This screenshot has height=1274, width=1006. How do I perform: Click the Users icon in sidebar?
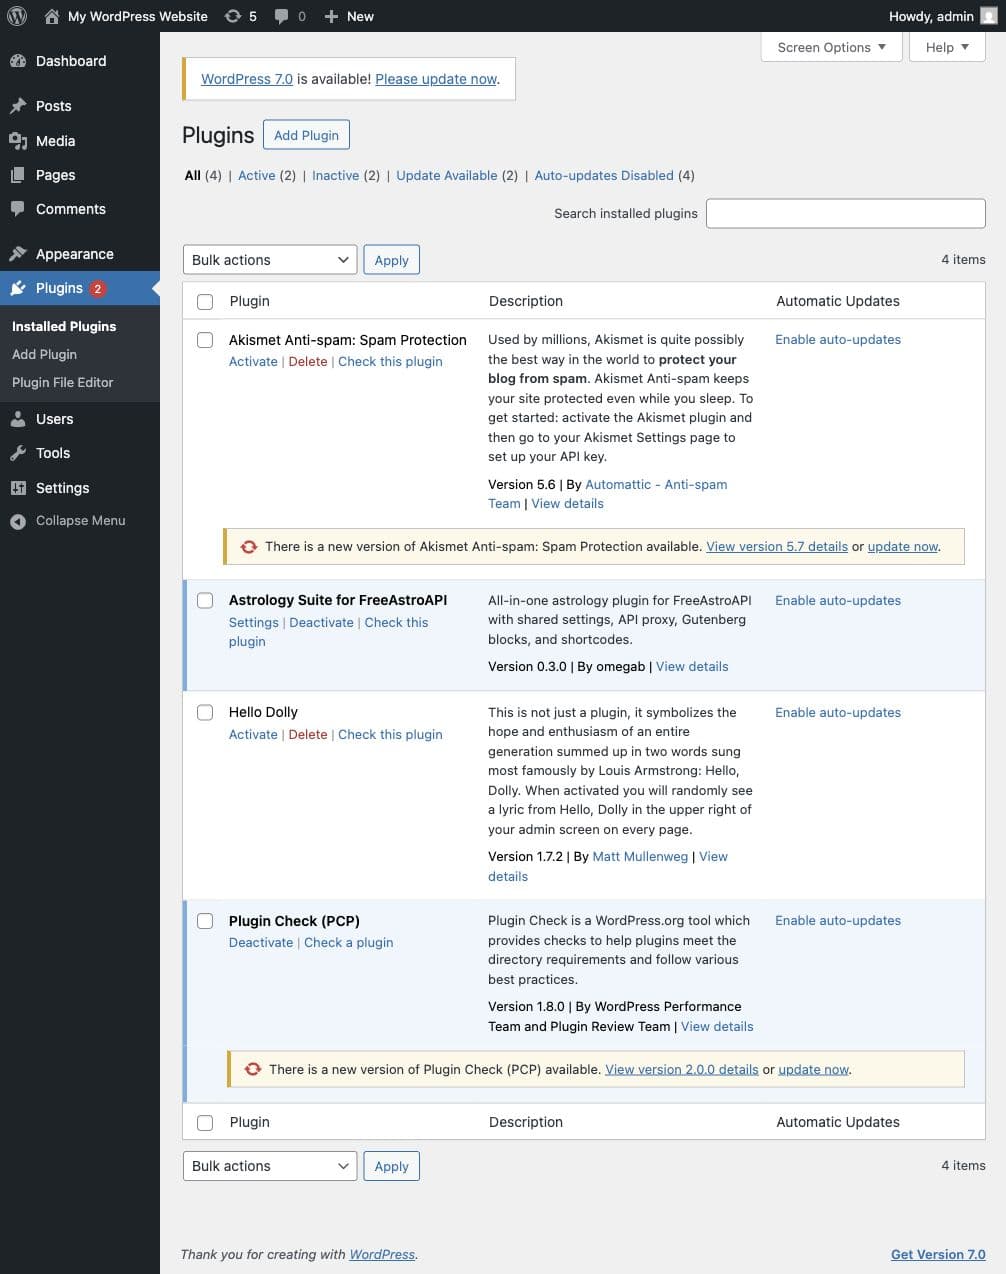click(x=18, y=419)
